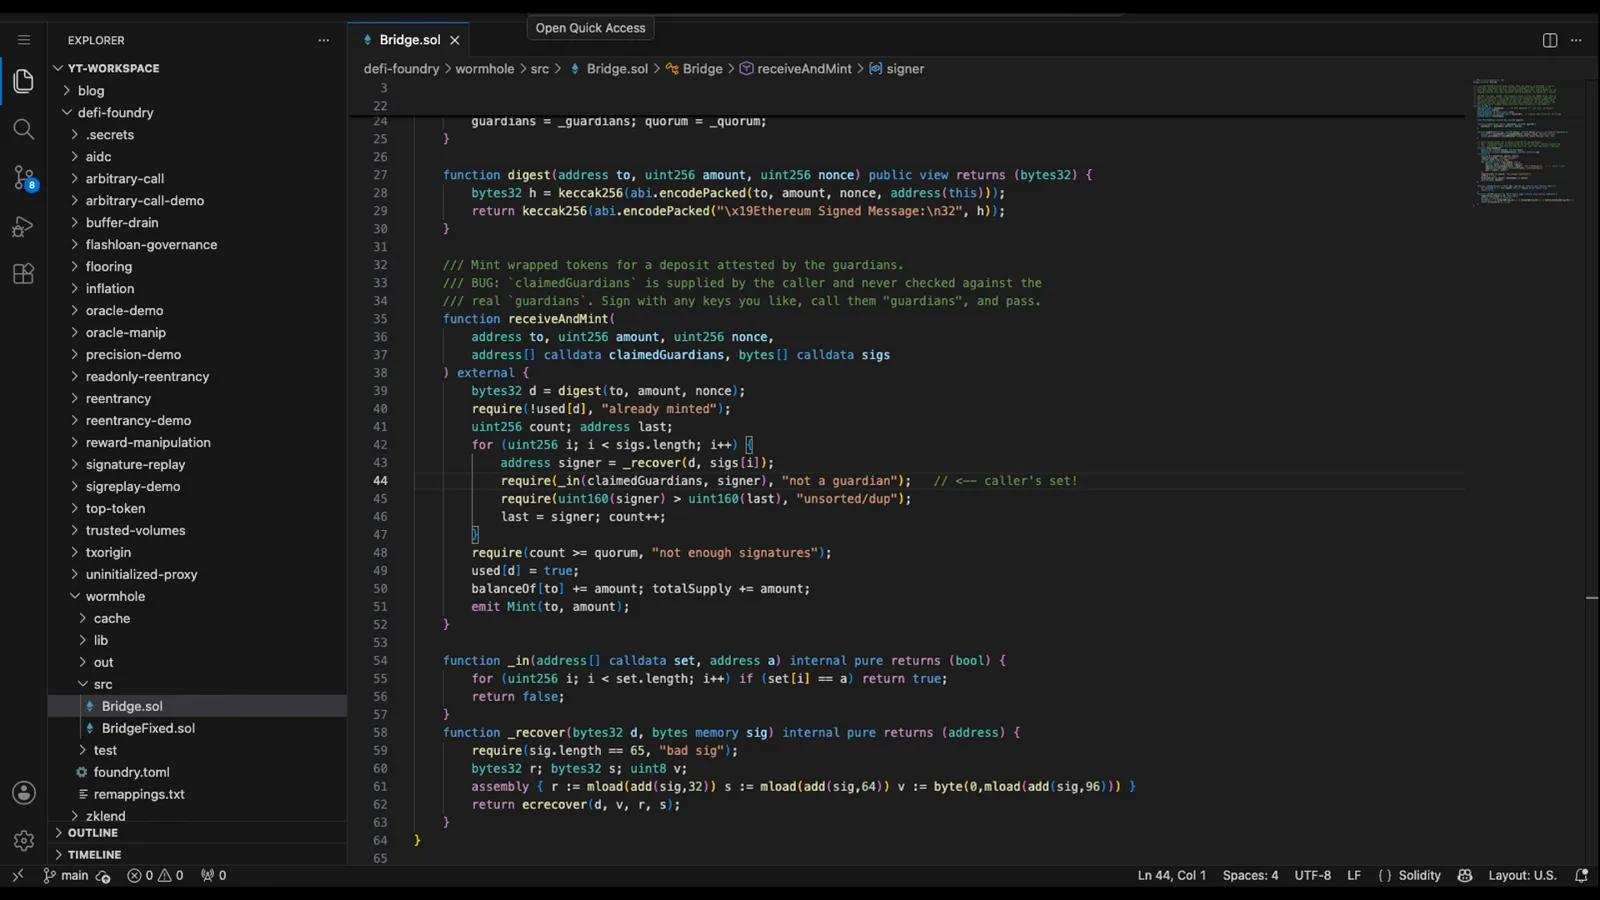
Task: Expand the readonly-reentrancy folder
Action: pos(147,376)
